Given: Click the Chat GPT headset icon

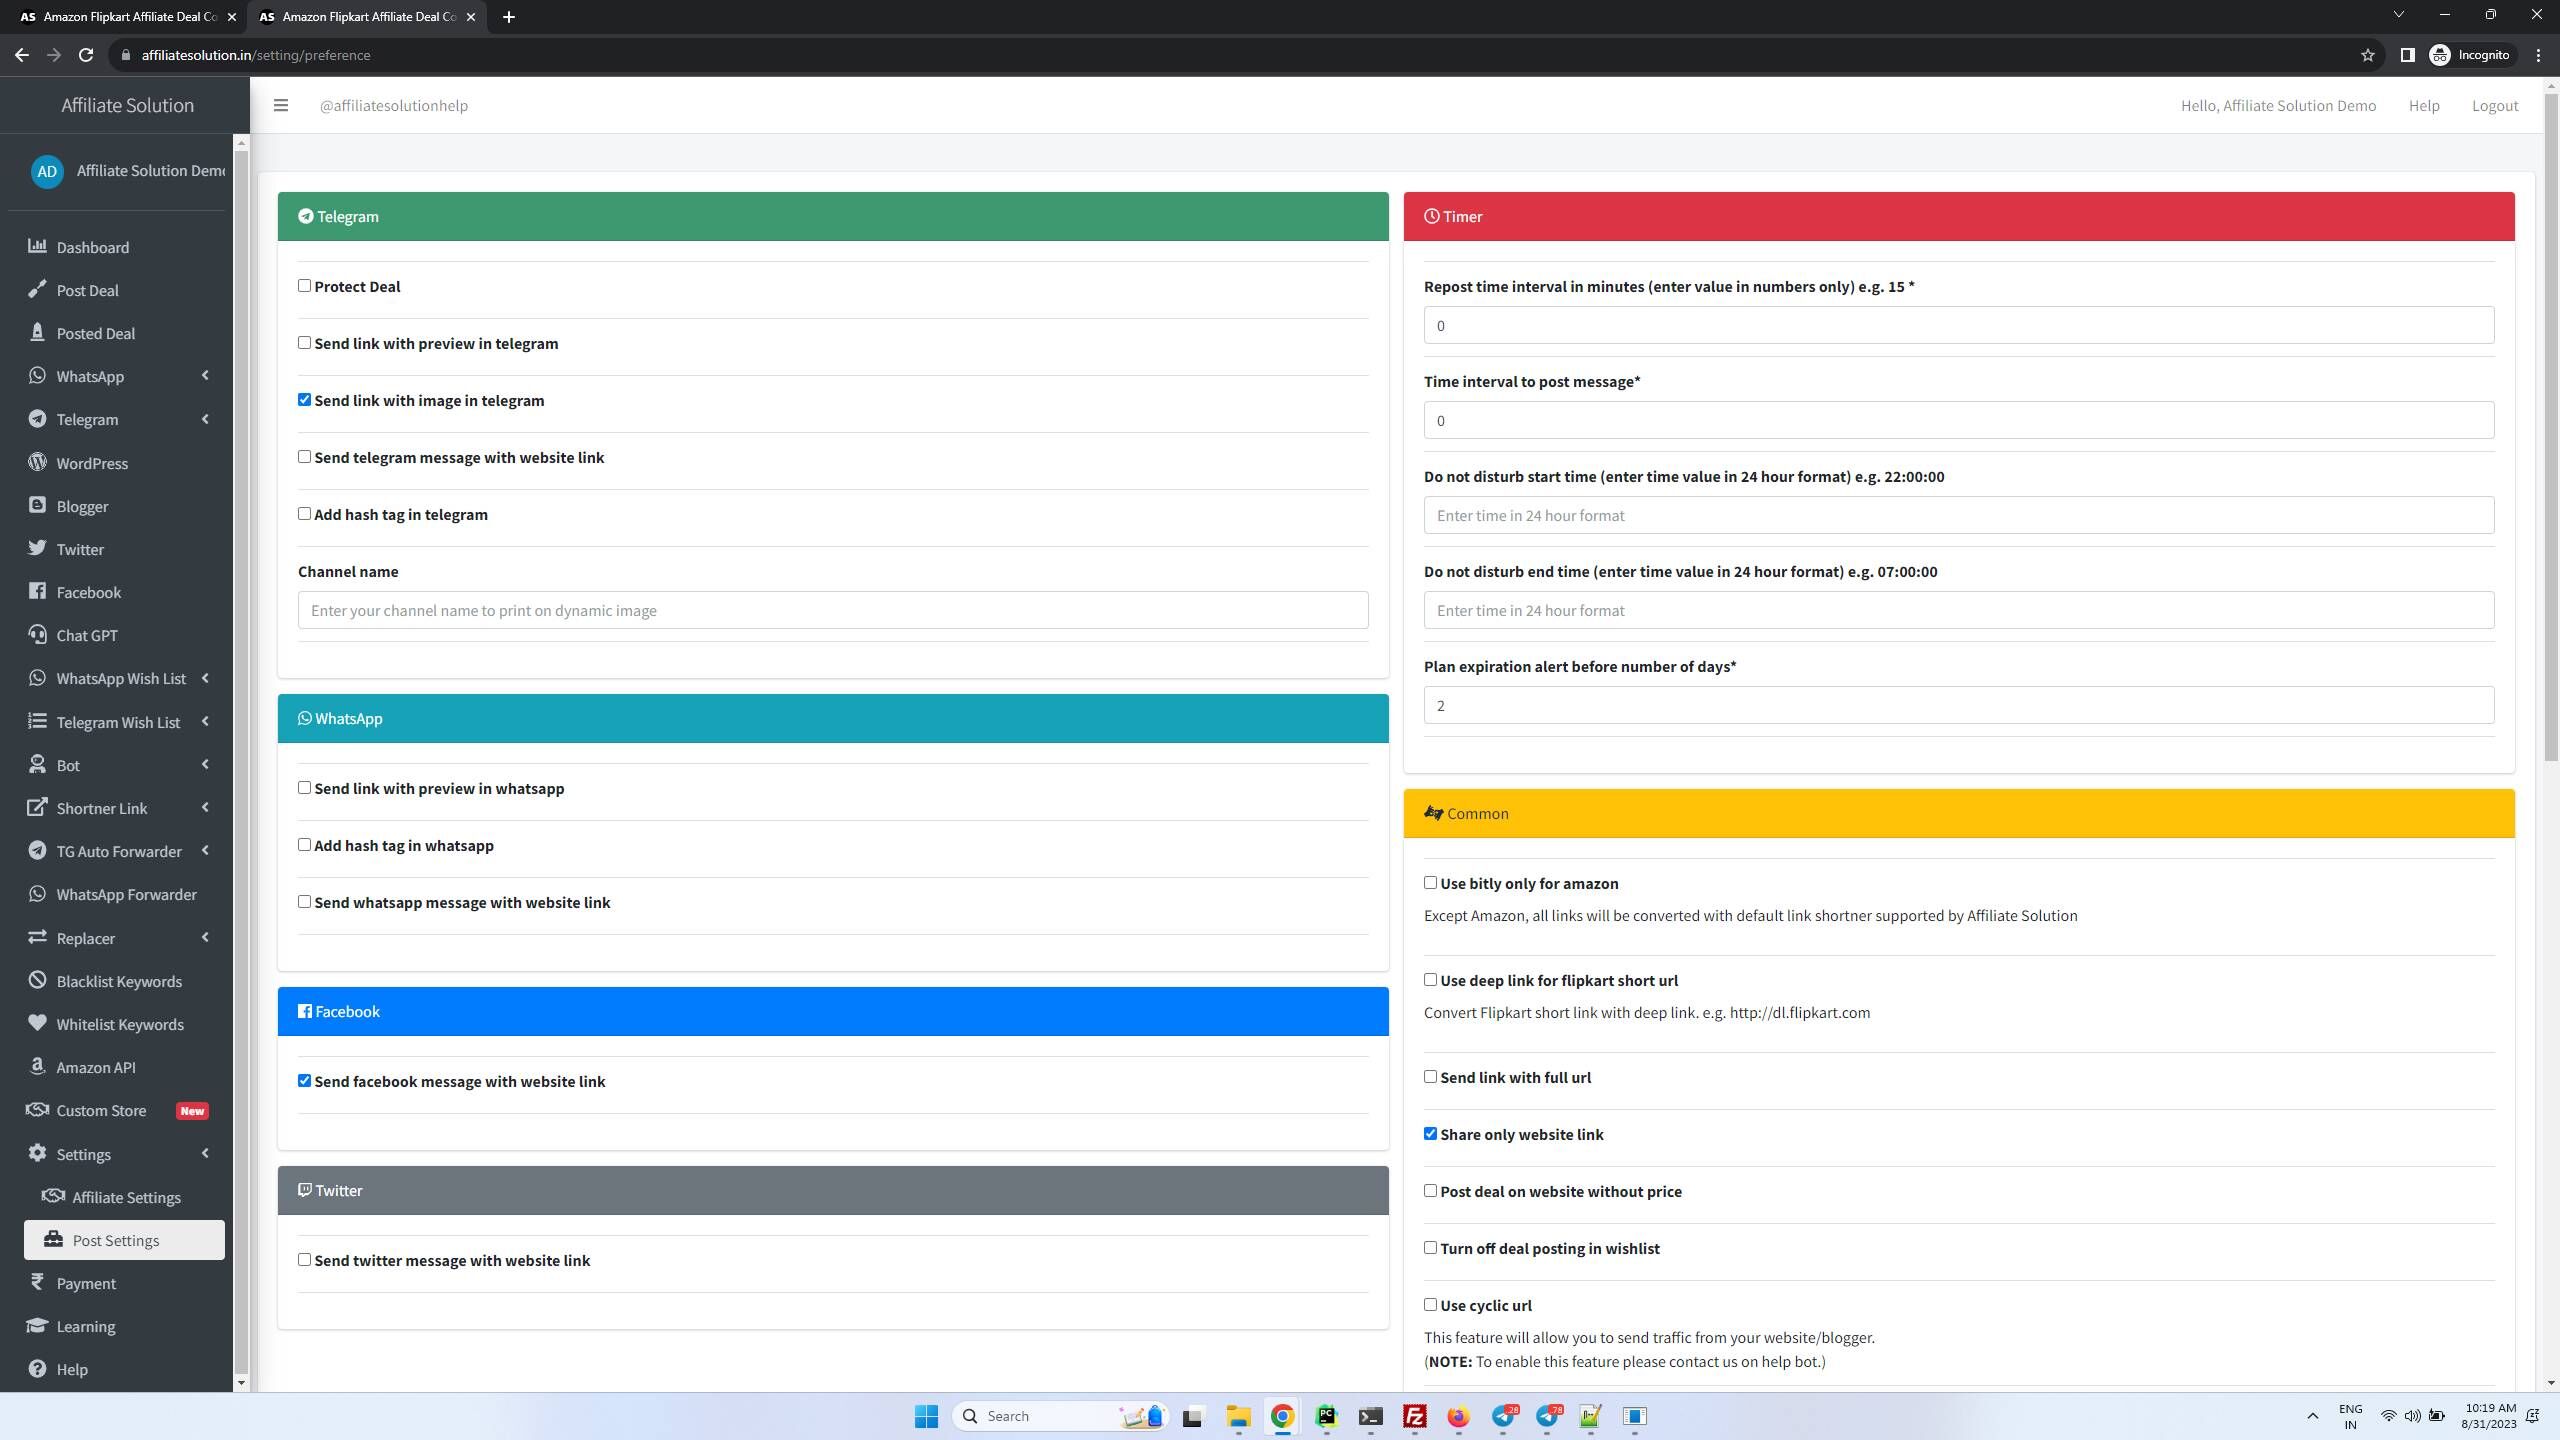Looking at the screenshot, I should pyautogui.click(x=37, y=634).
